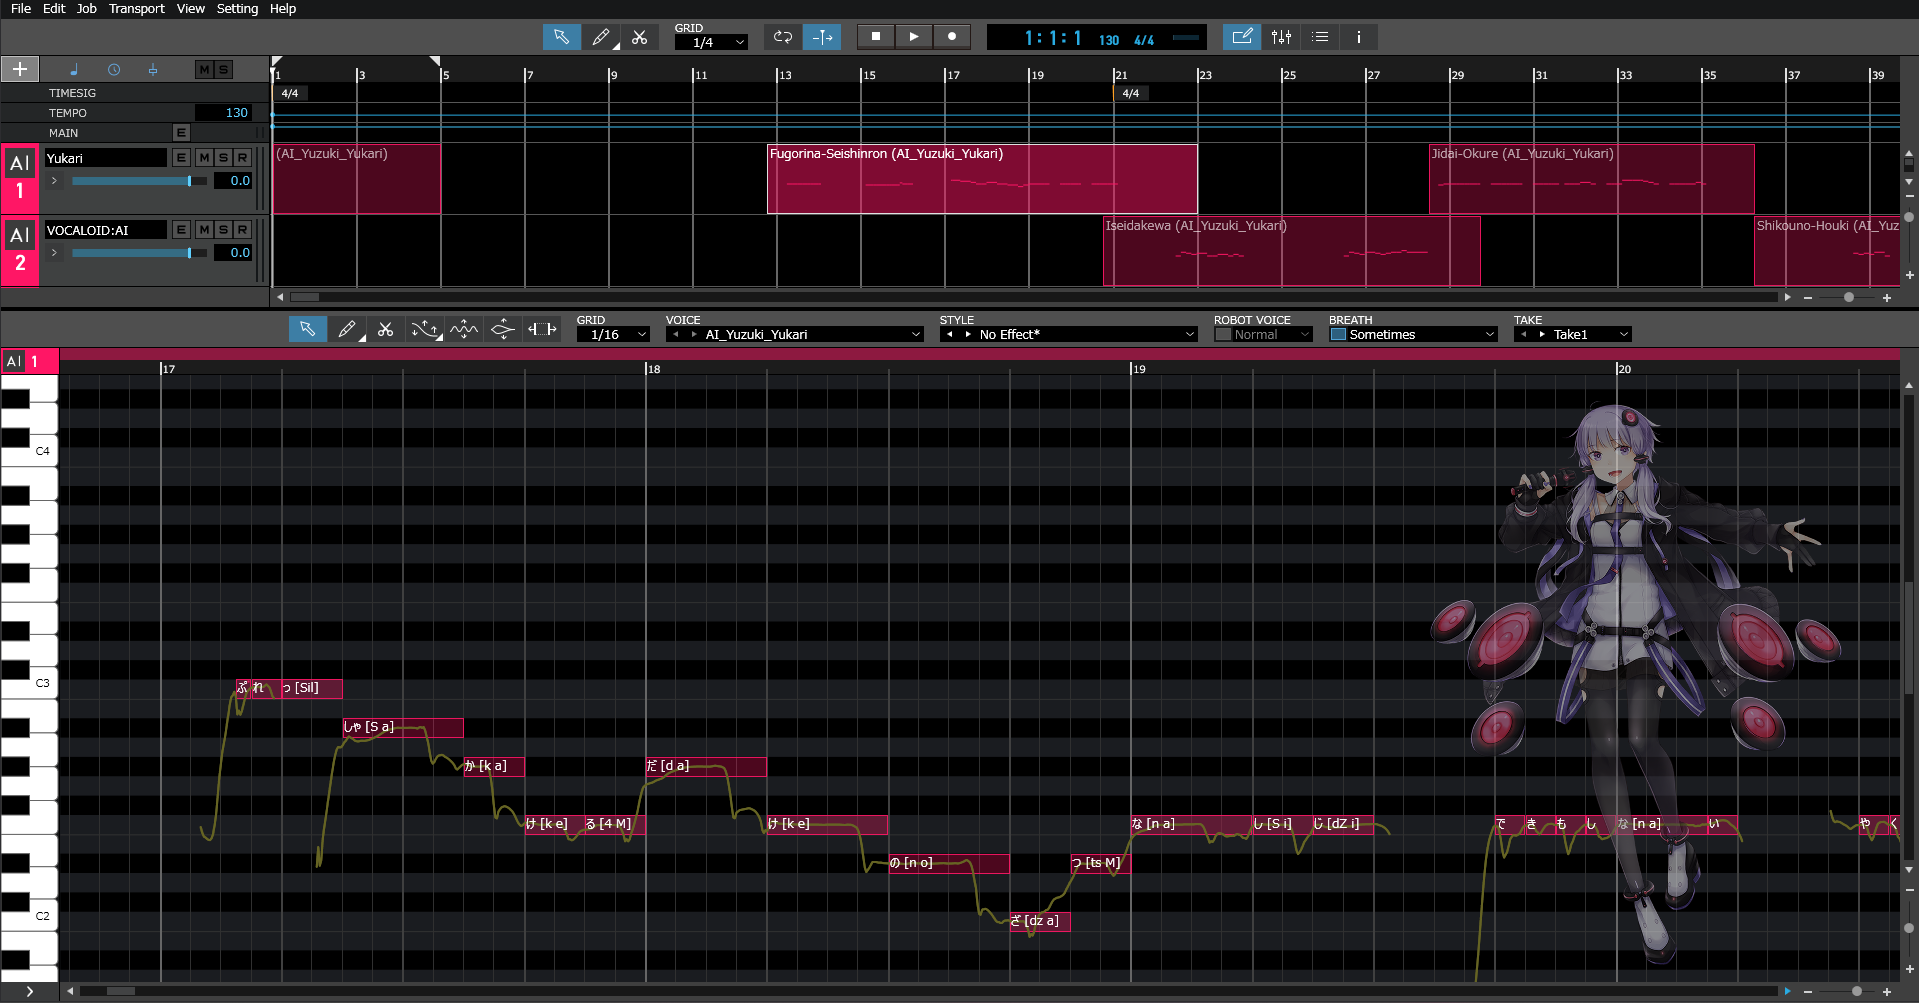1919x1003 pixels.
Task: Open the info inspector icon
Action: [x=1359, y=37]
